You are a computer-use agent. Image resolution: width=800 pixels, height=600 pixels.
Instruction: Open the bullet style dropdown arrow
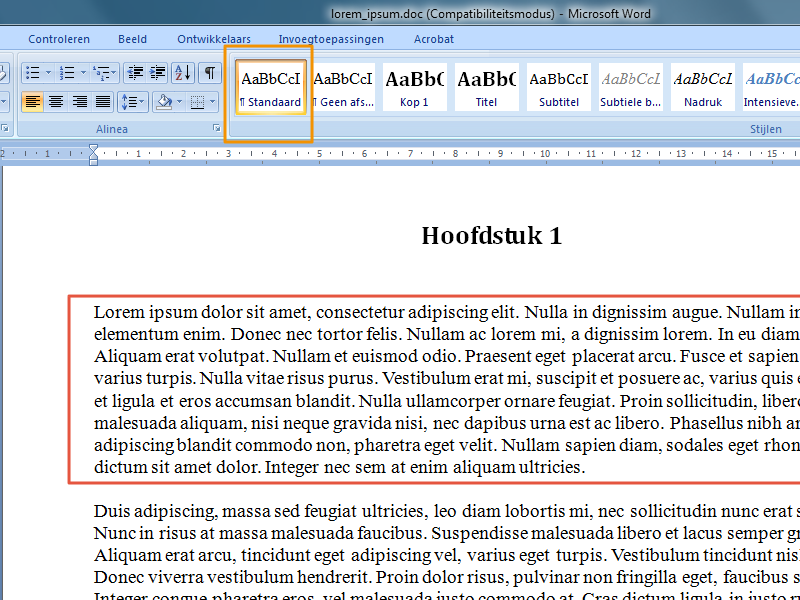click(x=48, y=73)
